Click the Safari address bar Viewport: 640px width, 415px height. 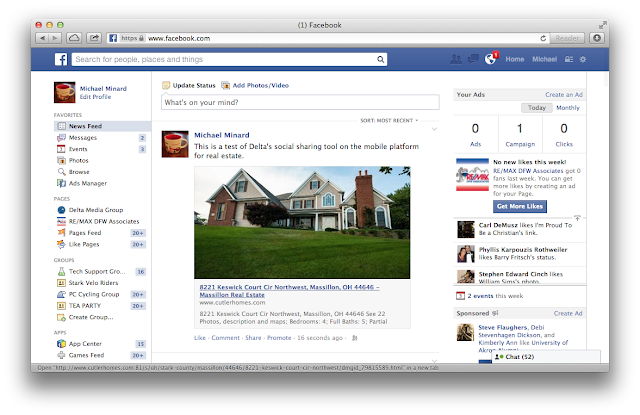(x=327, y=38)
